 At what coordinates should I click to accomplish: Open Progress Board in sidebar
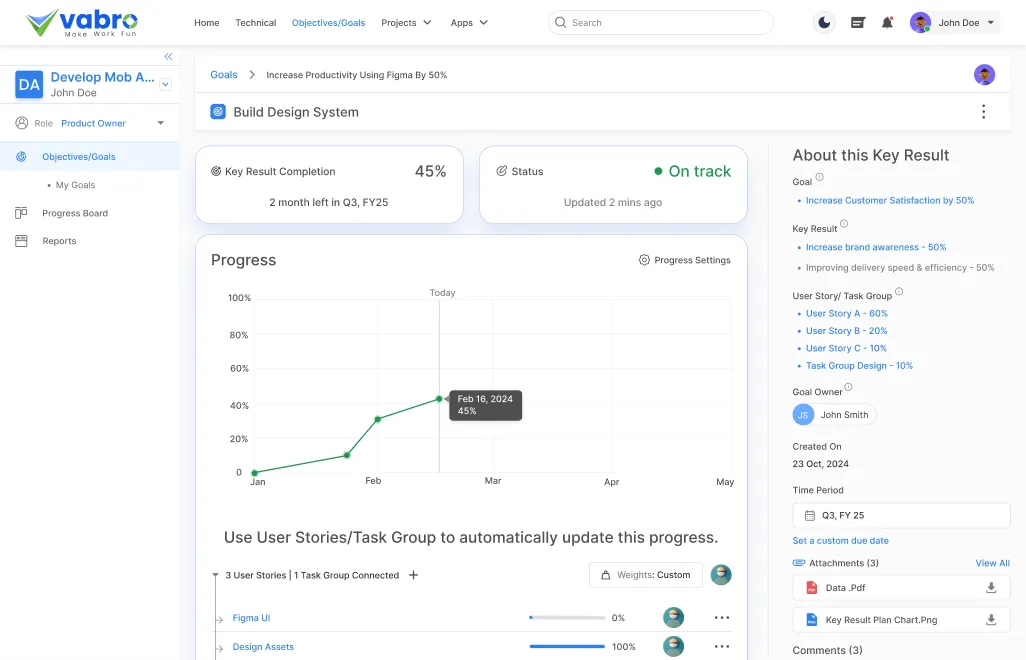pos(75,213)
